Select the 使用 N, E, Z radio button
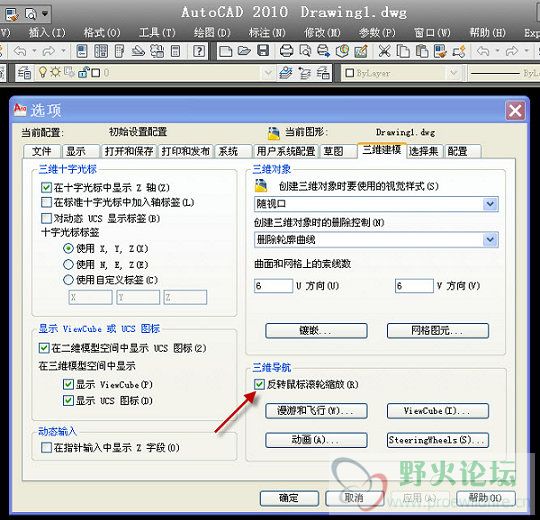Image resolution: width=540 pixels, height=520 pixels. (x=69, y=264)
